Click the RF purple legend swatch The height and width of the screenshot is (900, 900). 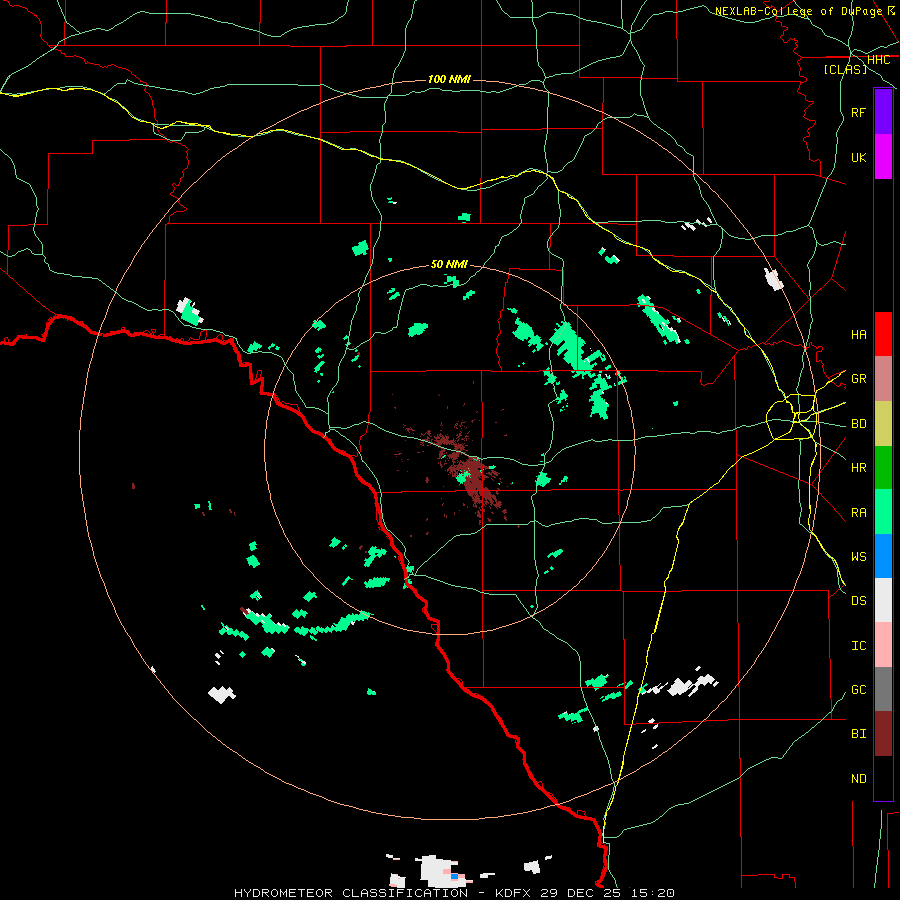pos(883,112)
